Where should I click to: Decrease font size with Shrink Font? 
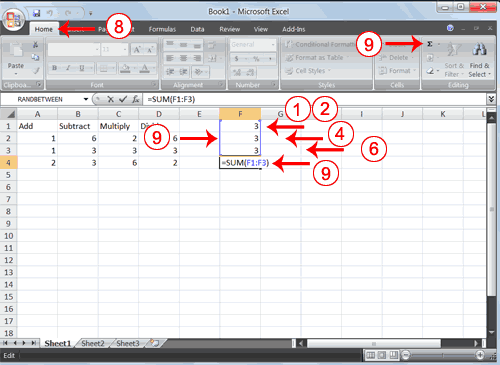click(150, 50)
